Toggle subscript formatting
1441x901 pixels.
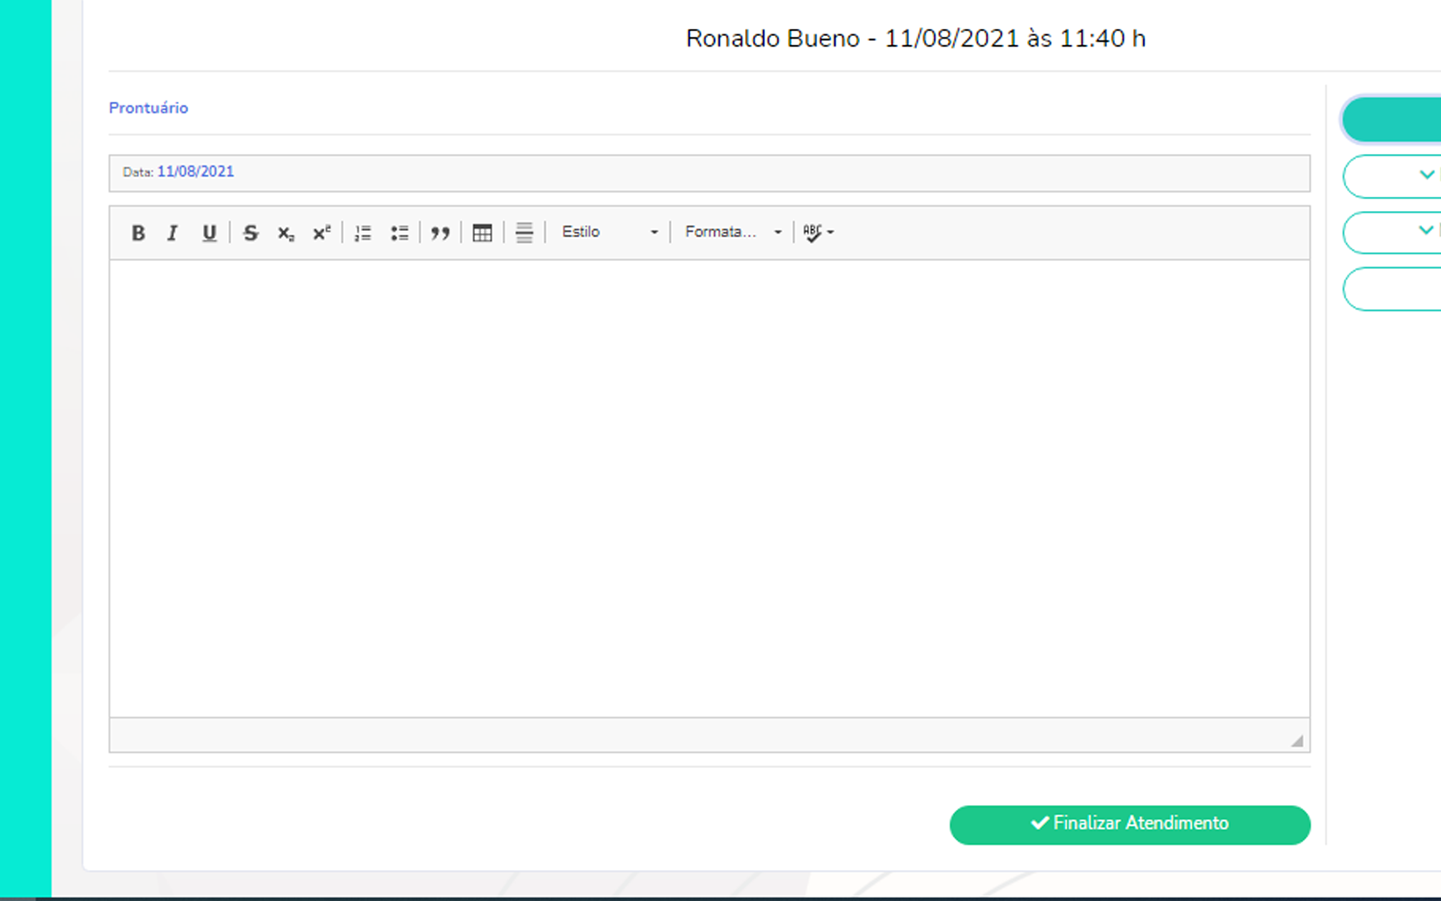286,233
